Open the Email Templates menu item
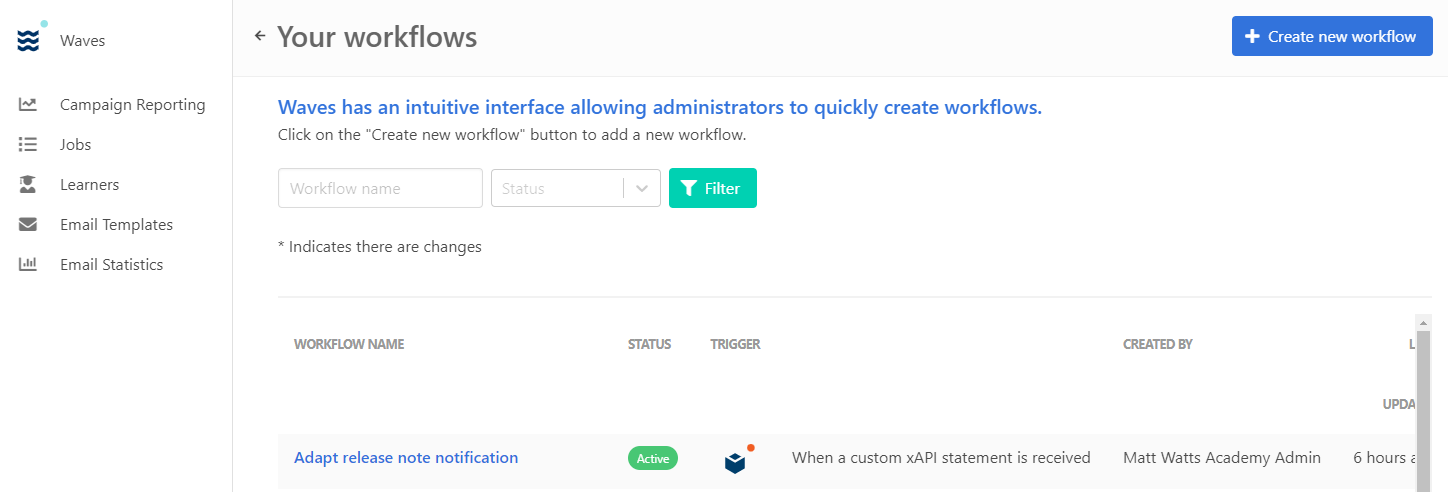This screenshot has height=492, width=1448. 115,225
